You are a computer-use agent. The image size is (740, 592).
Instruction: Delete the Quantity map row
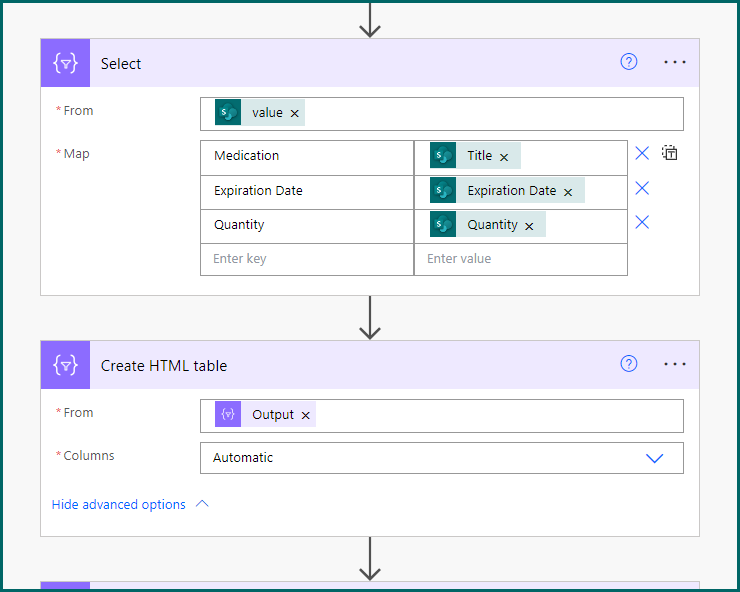click(642, 222)
